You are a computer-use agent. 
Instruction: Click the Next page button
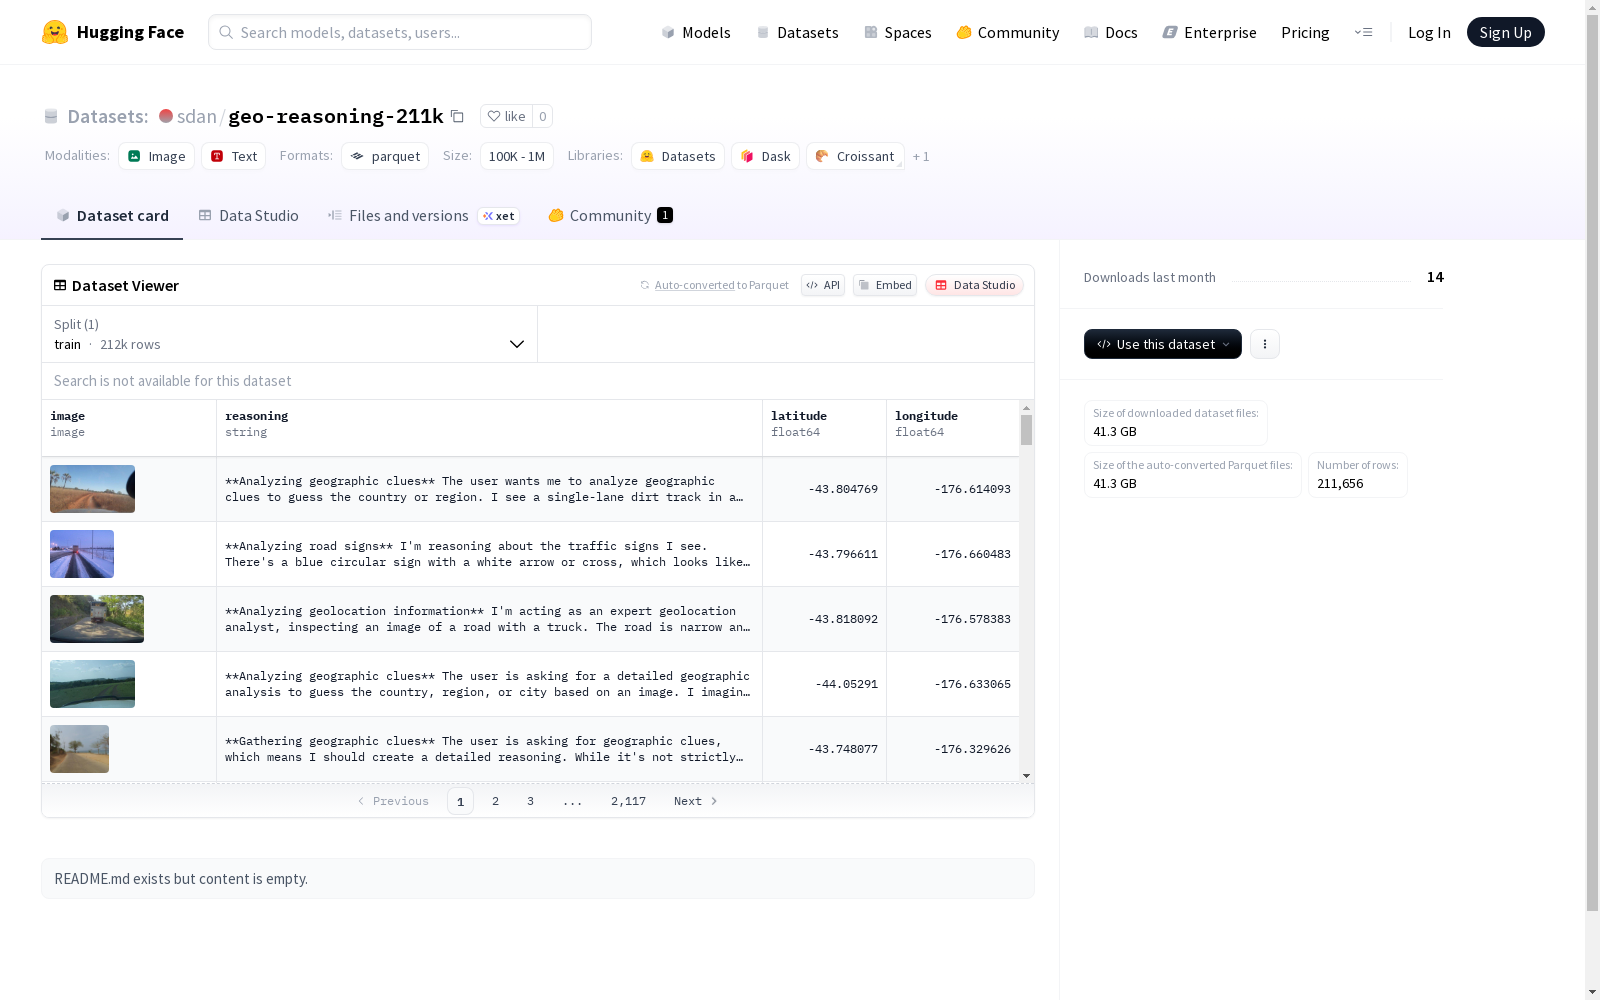click(x=696, y=801)
